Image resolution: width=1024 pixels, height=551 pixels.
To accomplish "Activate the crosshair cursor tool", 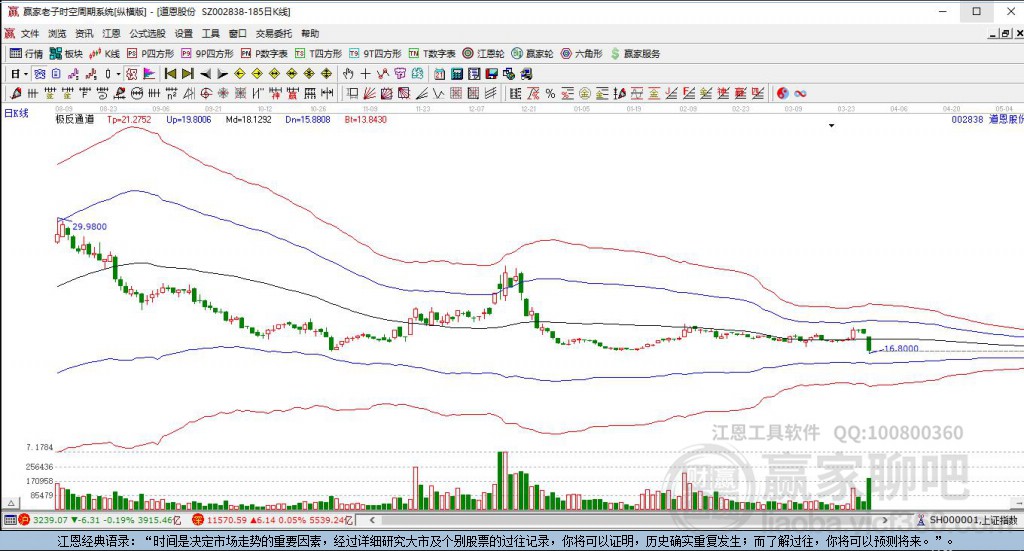I will pos(366,74).
